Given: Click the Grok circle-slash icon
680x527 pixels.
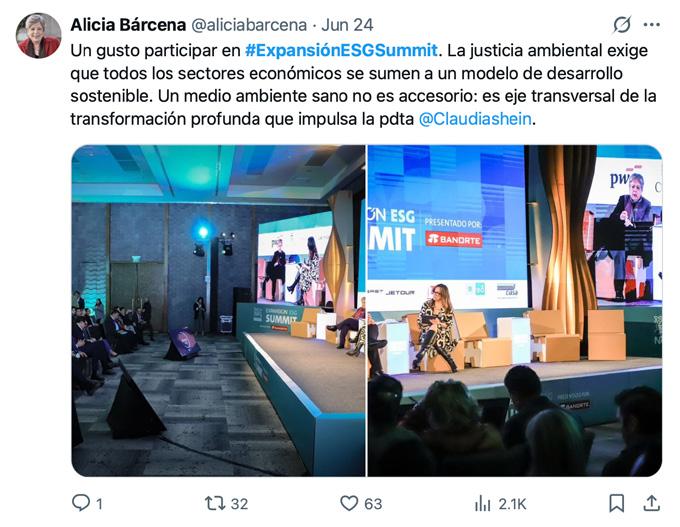Looking at the screenshot, I should coord(622,25).
